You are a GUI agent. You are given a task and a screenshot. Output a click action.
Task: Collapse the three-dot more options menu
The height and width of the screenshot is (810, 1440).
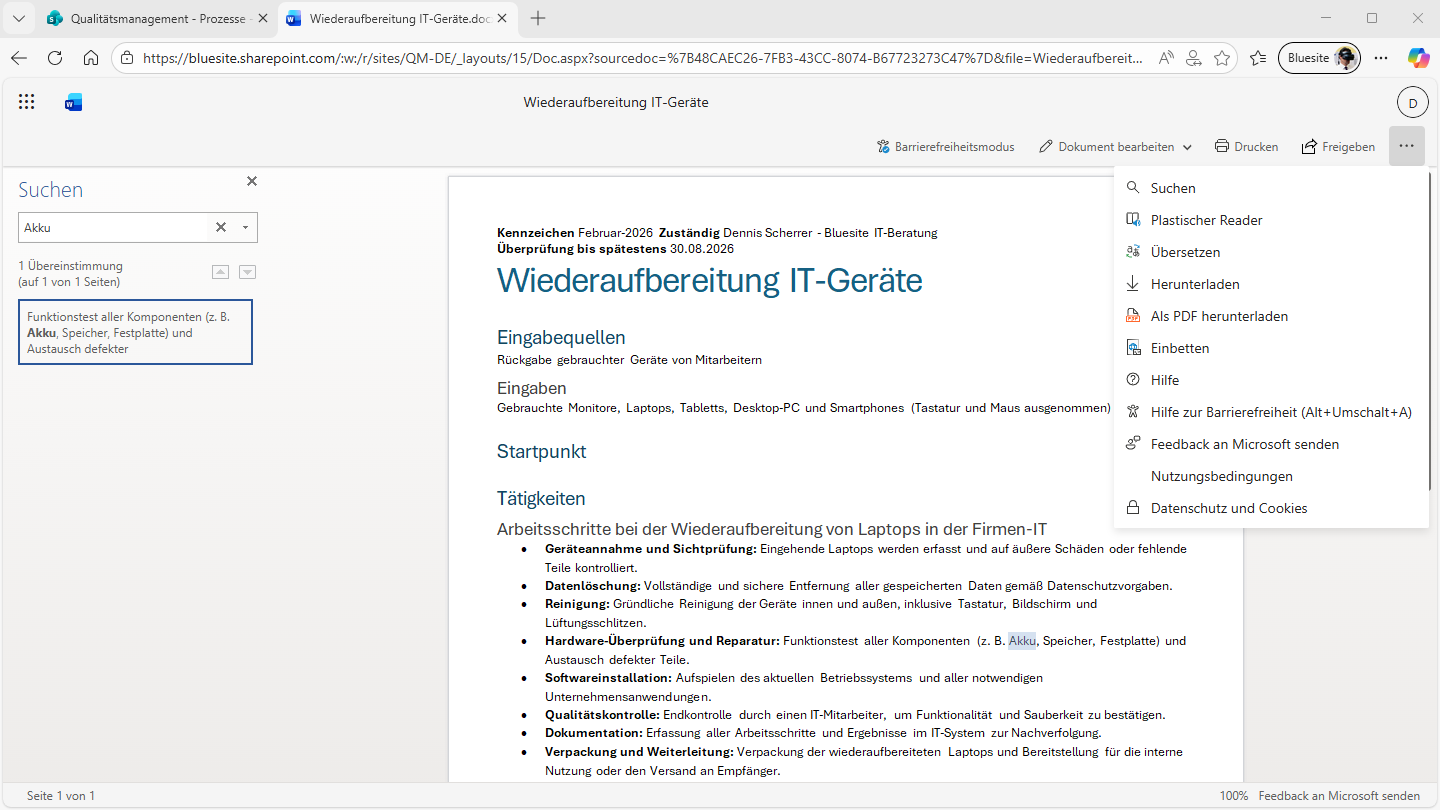1407,147
